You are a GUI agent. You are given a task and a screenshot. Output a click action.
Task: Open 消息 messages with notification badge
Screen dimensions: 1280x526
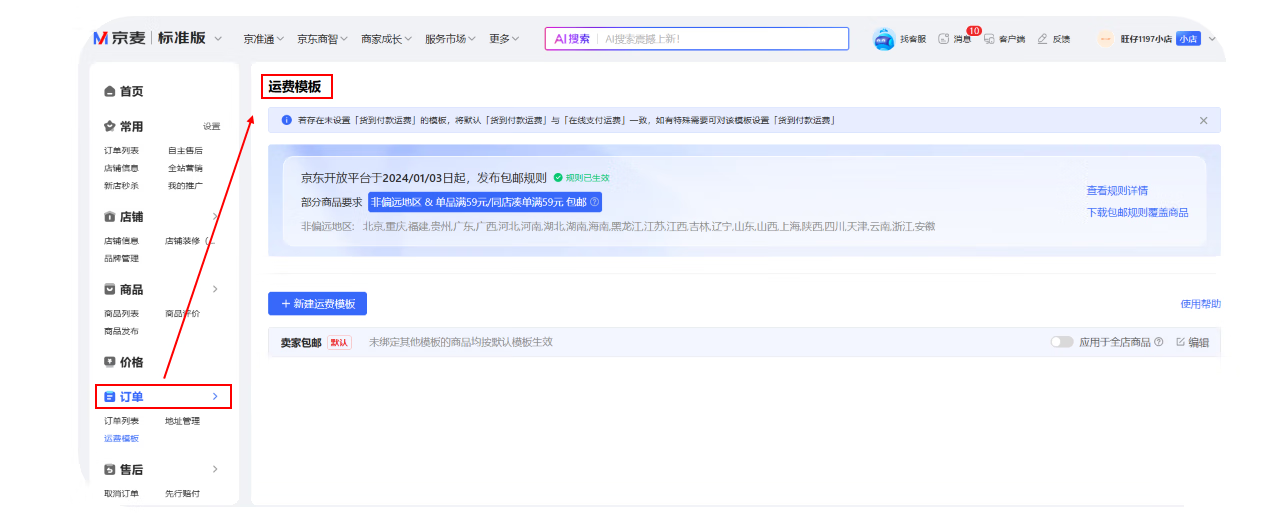tap(943, 39)
